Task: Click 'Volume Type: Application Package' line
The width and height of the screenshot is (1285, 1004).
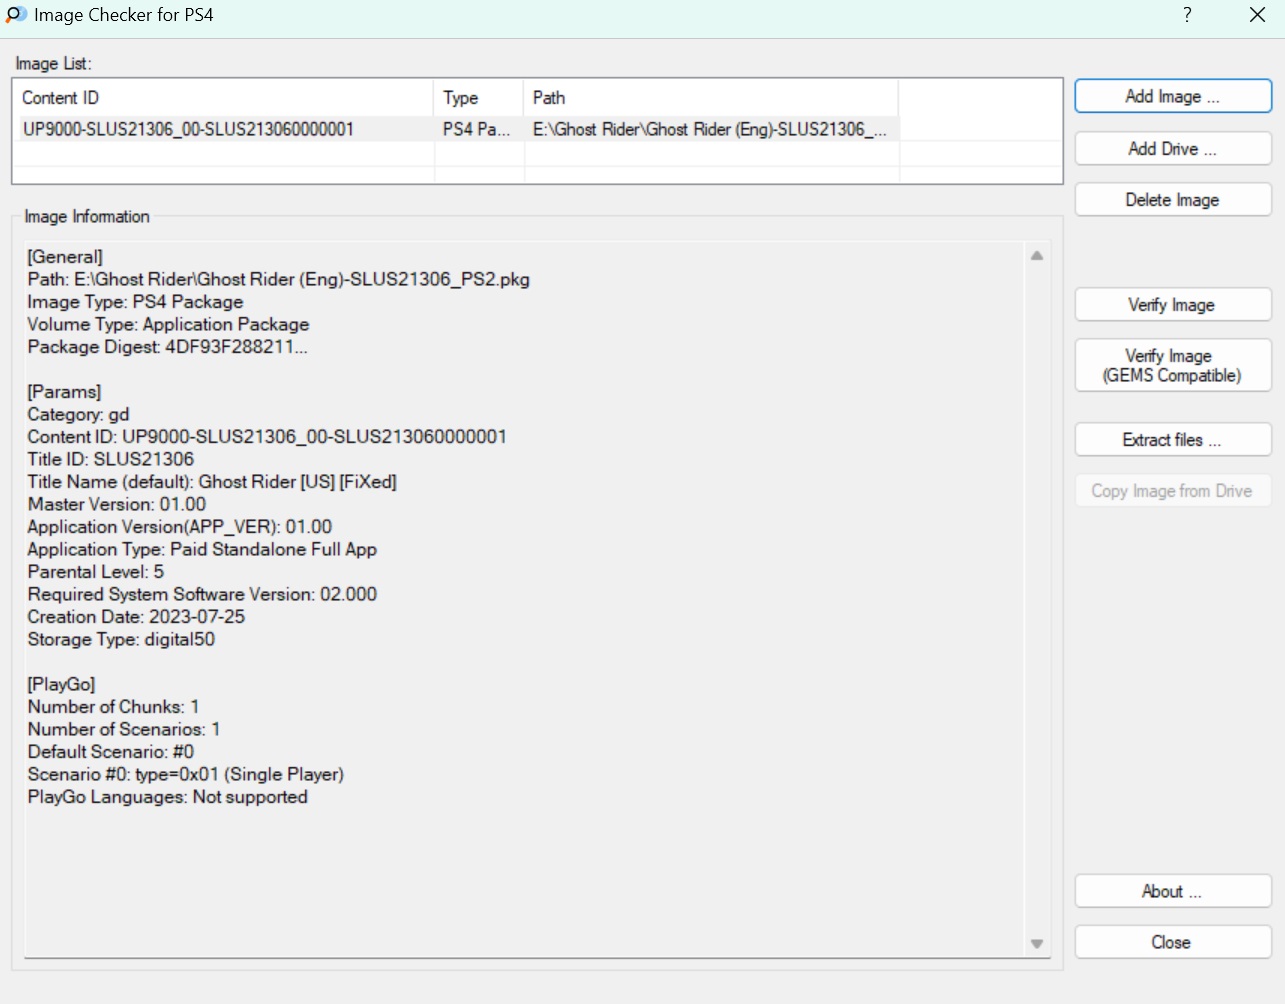Action: pyautogui.click(x=168, y=324)
